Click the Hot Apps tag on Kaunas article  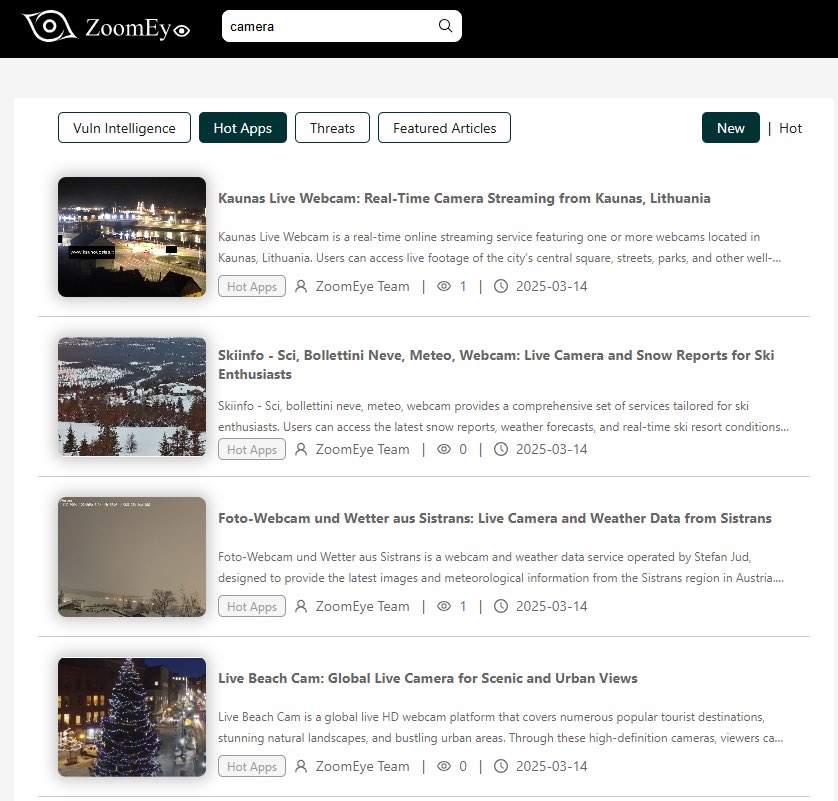coord(252,286)
